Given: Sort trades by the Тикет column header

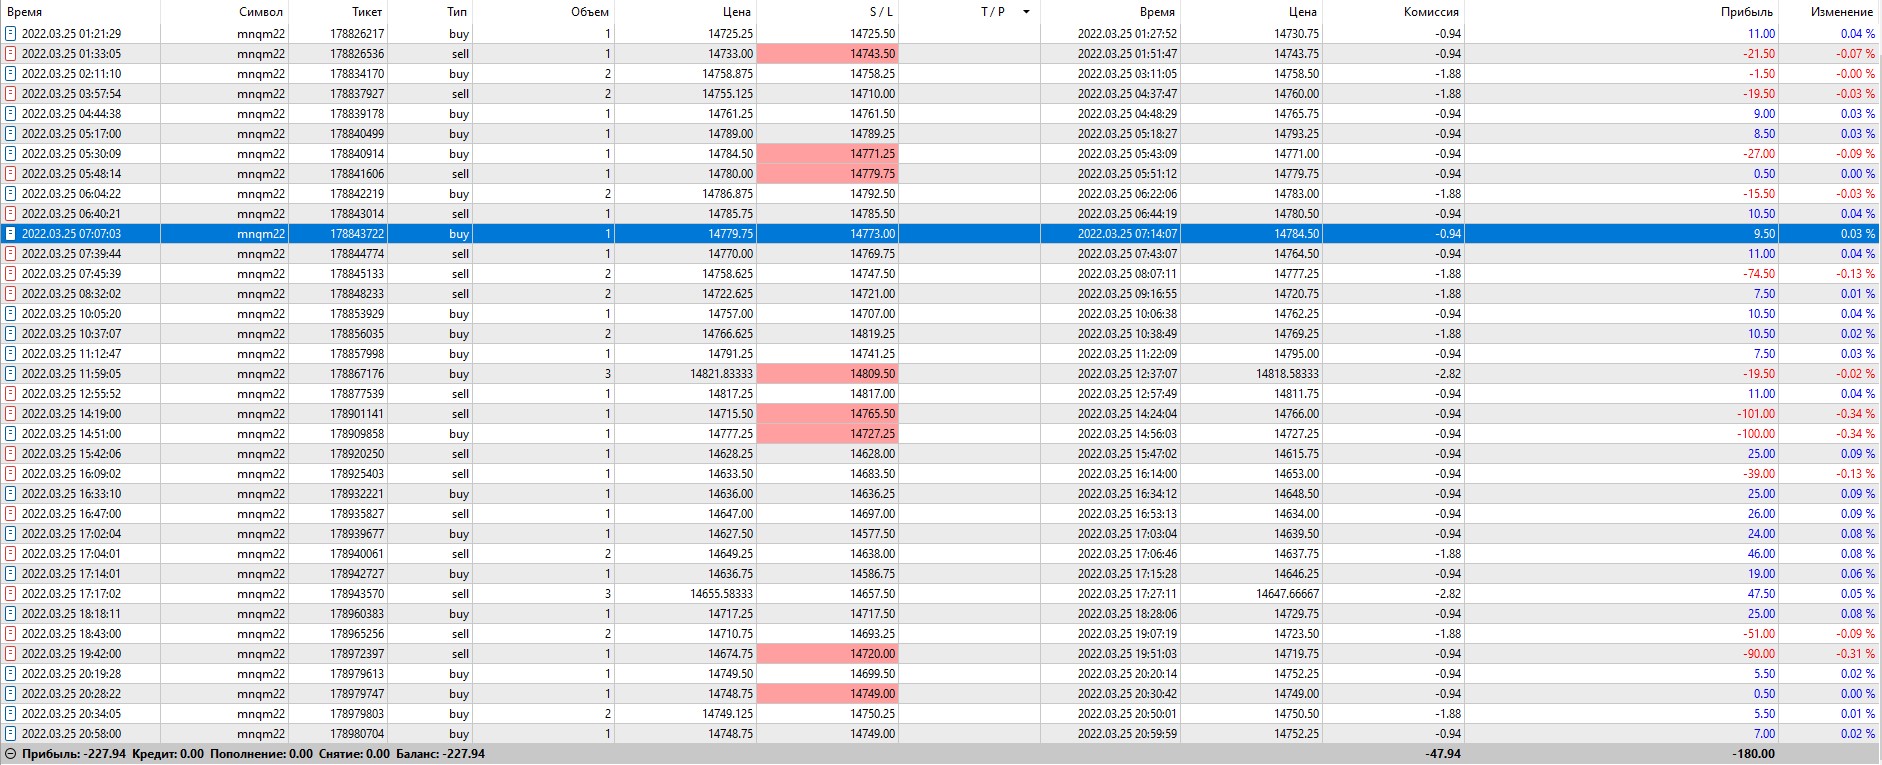Looking at the screenshot, I should click(367, 12).
